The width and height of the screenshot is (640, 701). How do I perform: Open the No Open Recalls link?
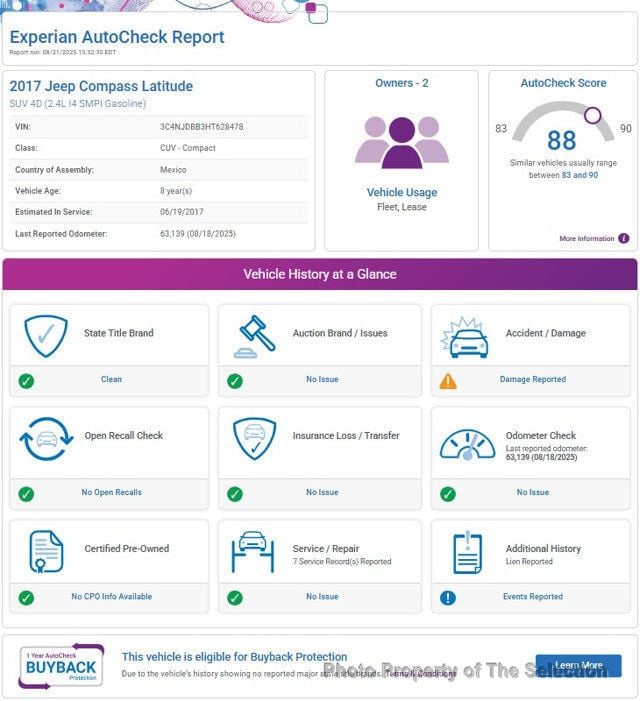tap(111, 492)
